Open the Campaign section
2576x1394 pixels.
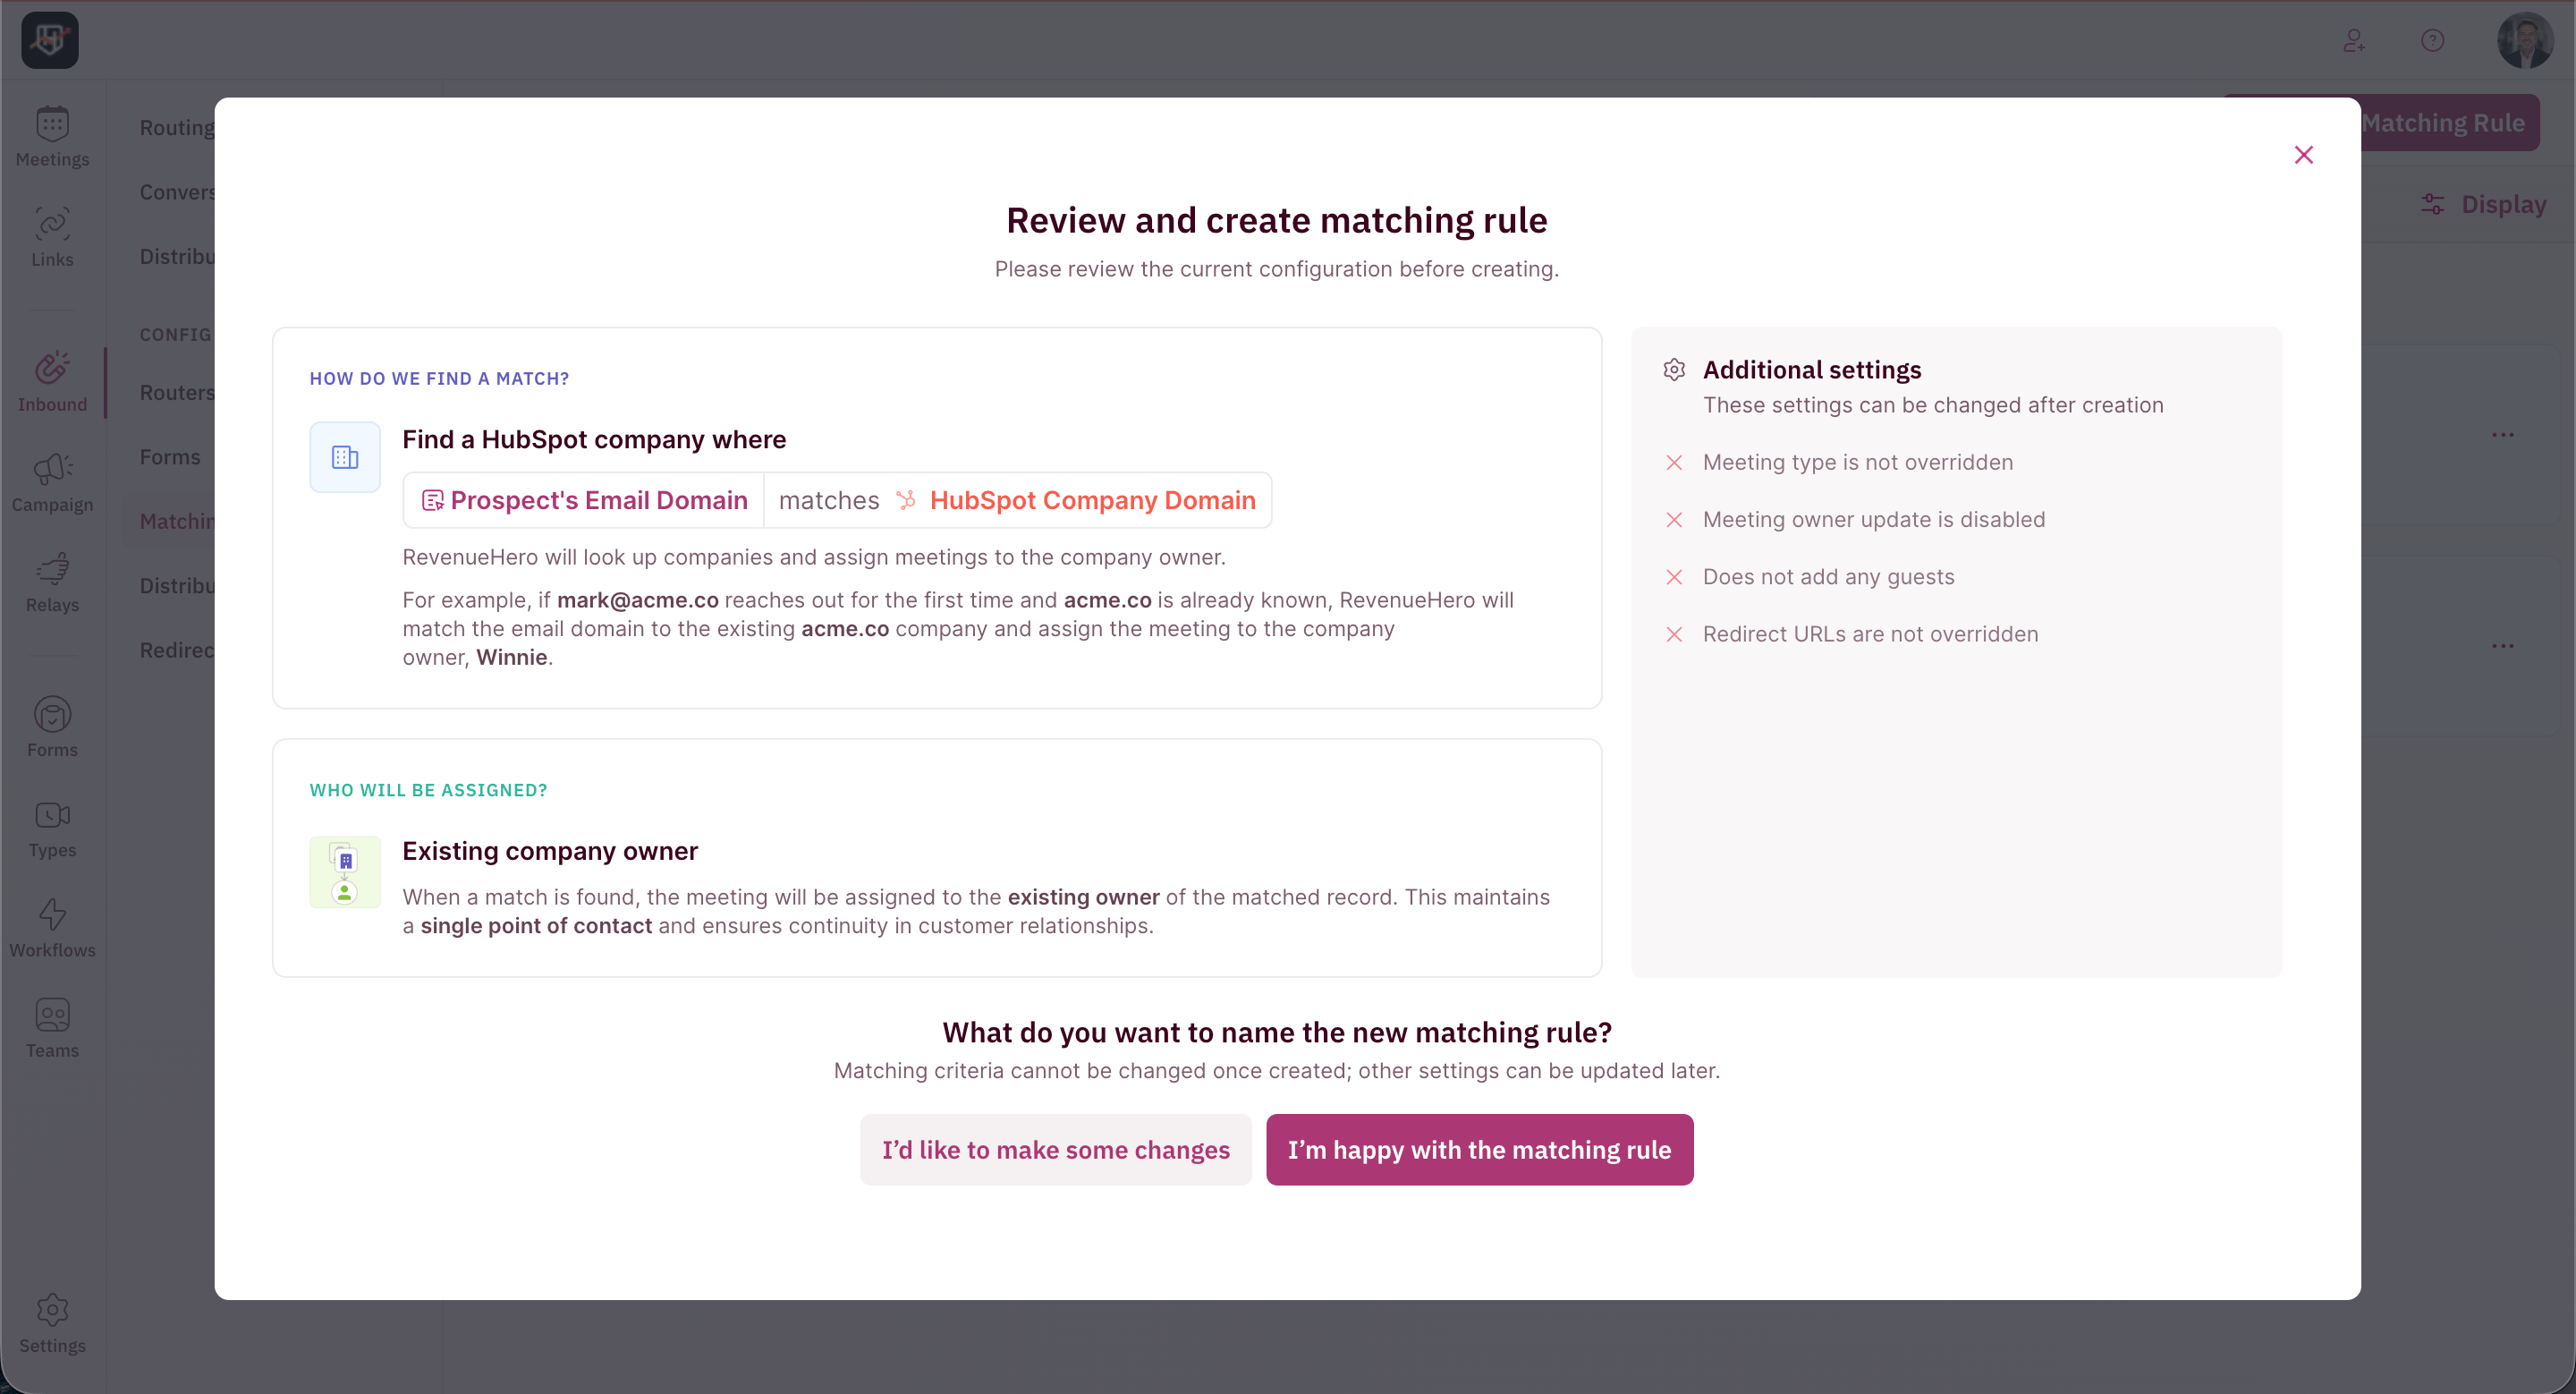pos(52,482)
